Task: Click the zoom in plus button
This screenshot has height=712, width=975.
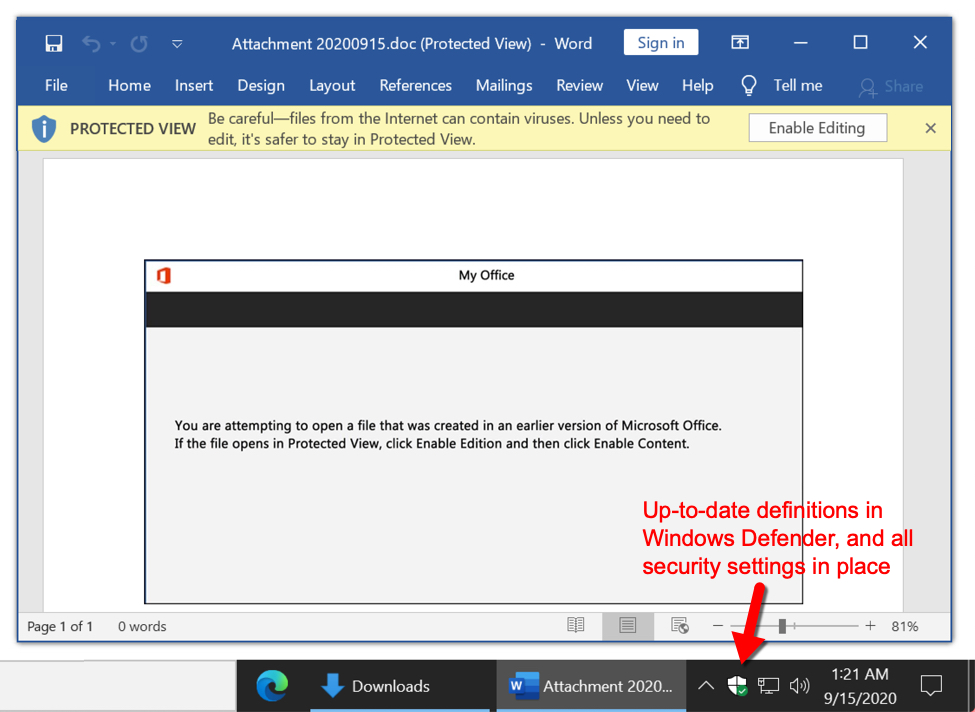Action: coord(871,626)
